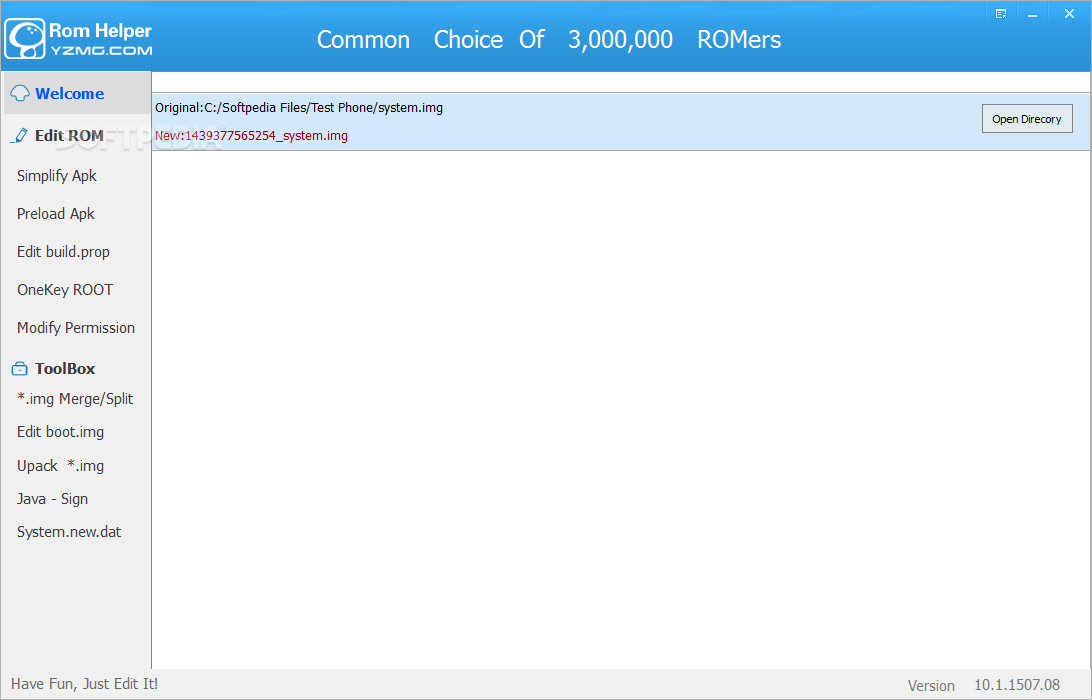
Task: Open the title bar feedback icon
Action: 1001,14
